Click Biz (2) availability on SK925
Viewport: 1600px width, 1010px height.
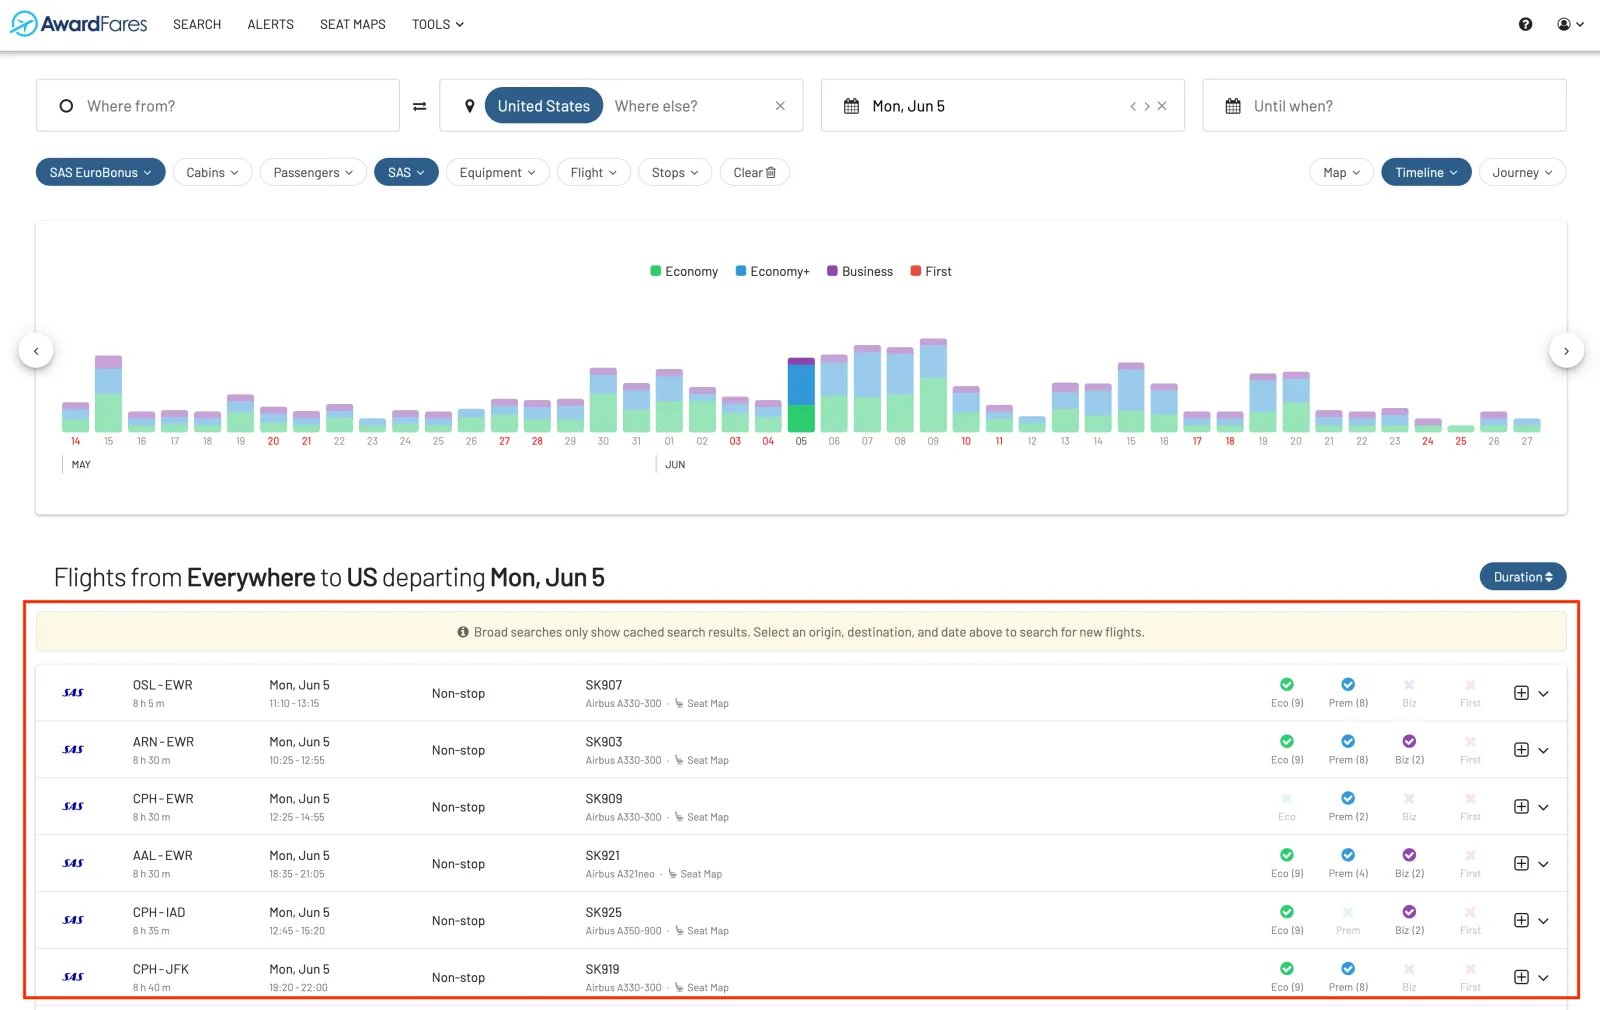1409,921
